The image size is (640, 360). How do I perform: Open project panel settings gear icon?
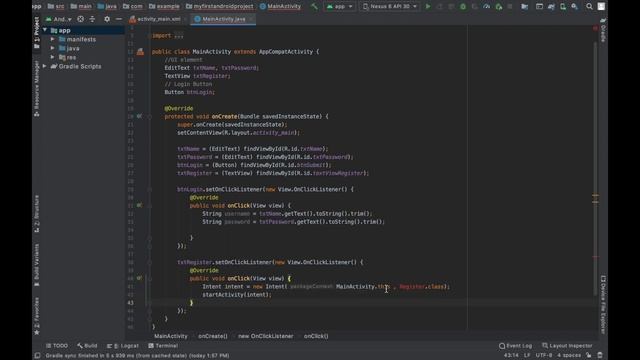click(107, 19)
